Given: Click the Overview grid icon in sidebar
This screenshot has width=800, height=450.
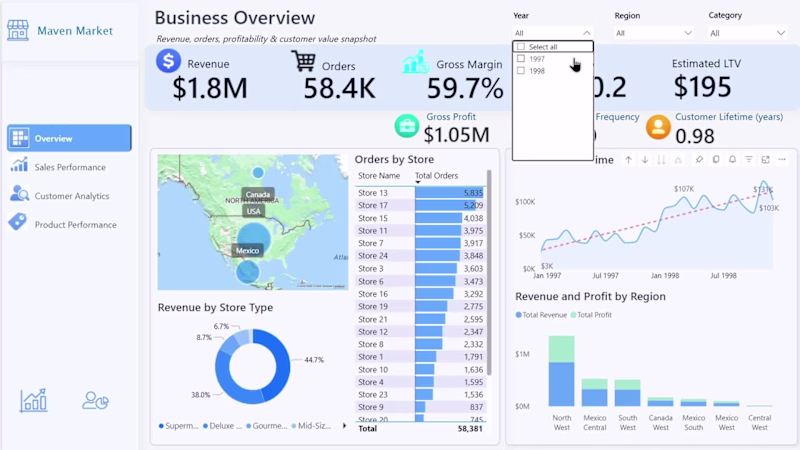Looking at the screenshot, I should tap(20, 138).
